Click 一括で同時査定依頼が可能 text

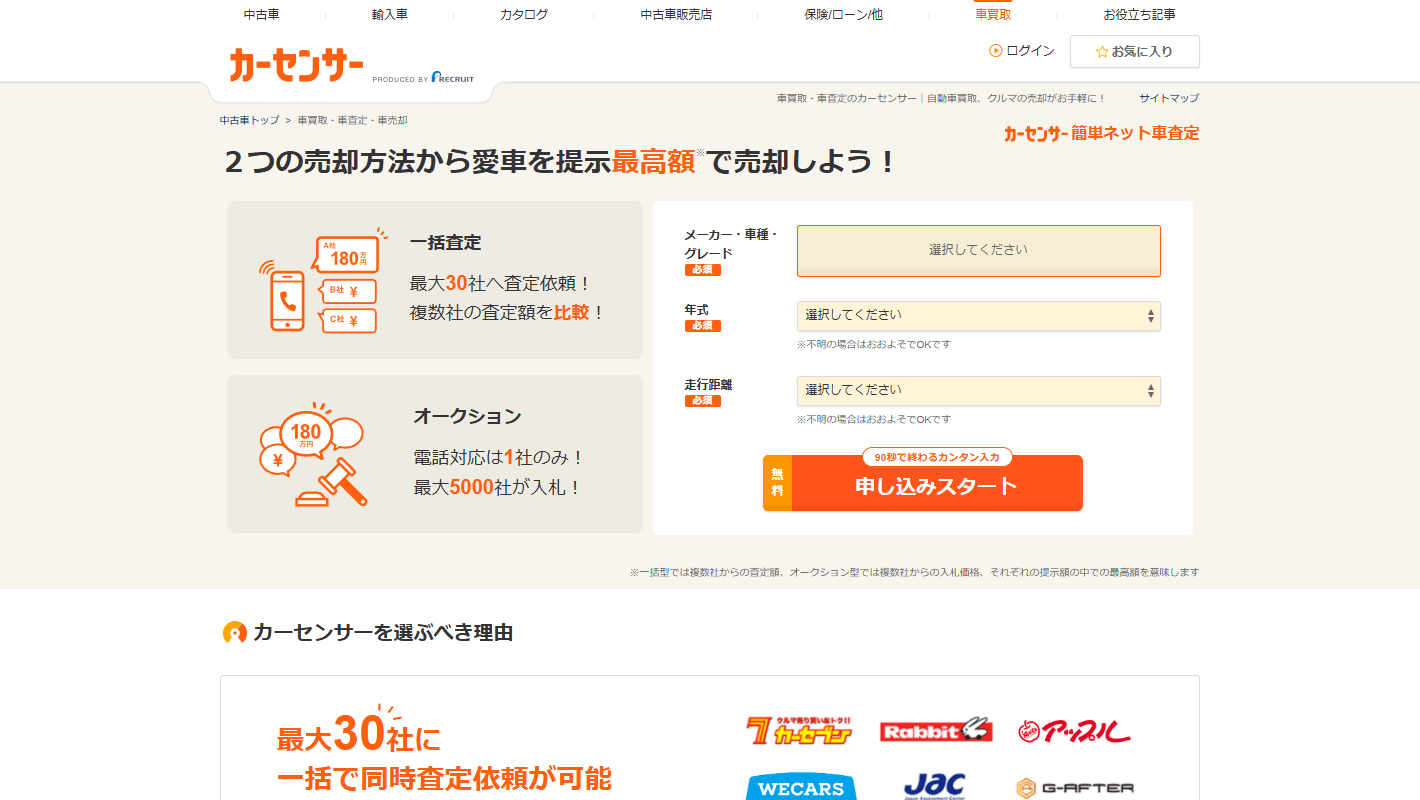(x=444, y=778)
